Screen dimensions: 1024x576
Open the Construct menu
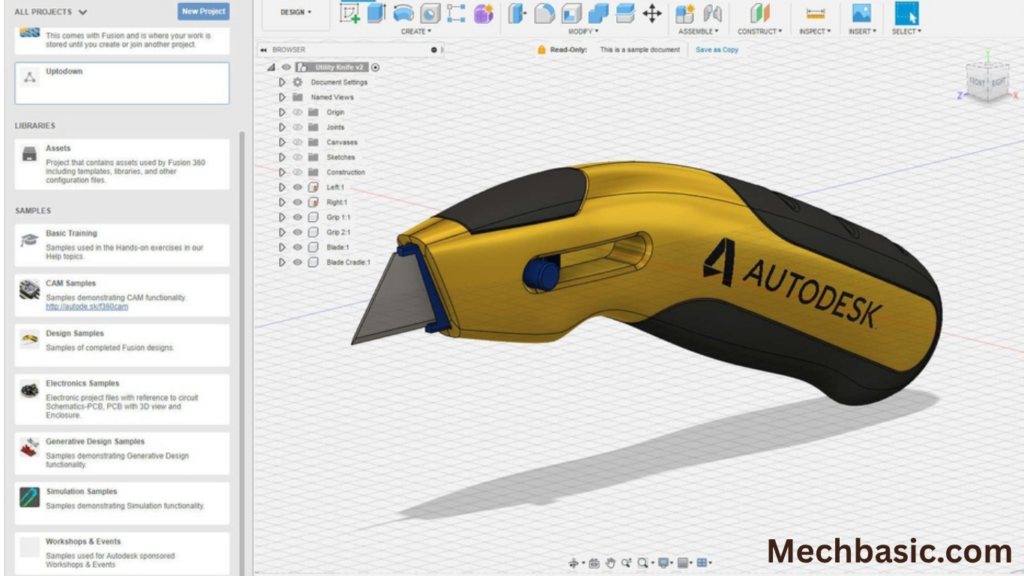point(760,31)
